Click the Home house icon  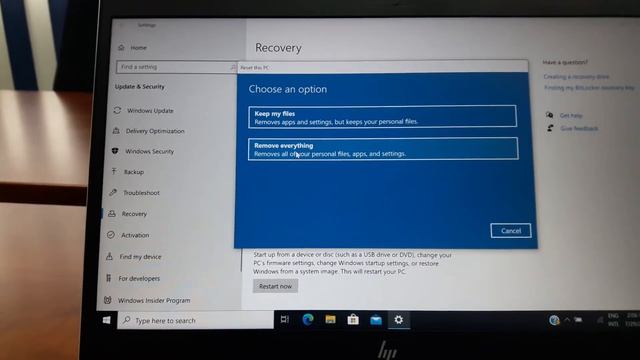coord(121,47)
